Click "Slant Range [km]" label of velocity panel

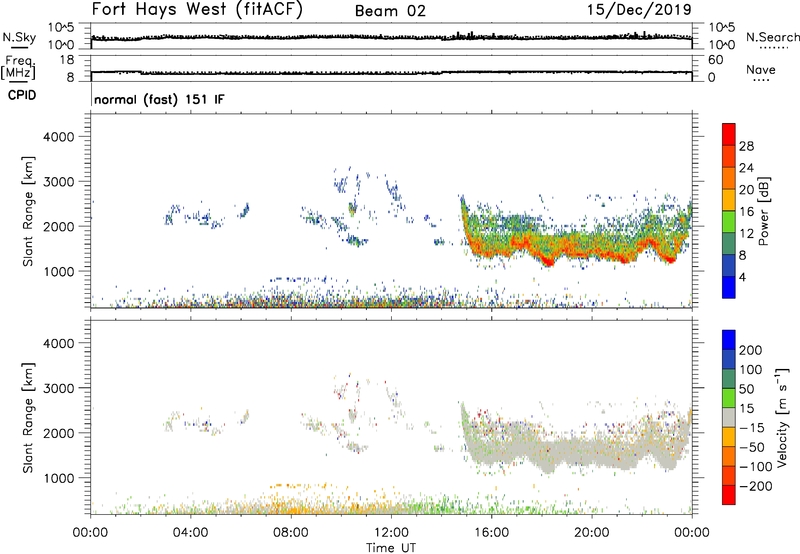coord(28,418)
